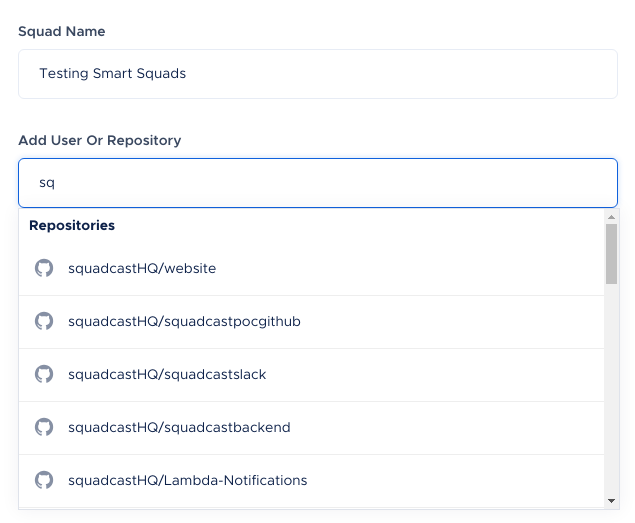Click the Repositories section heading
This screenshot has height=523, width=635.
pos(72,226)
